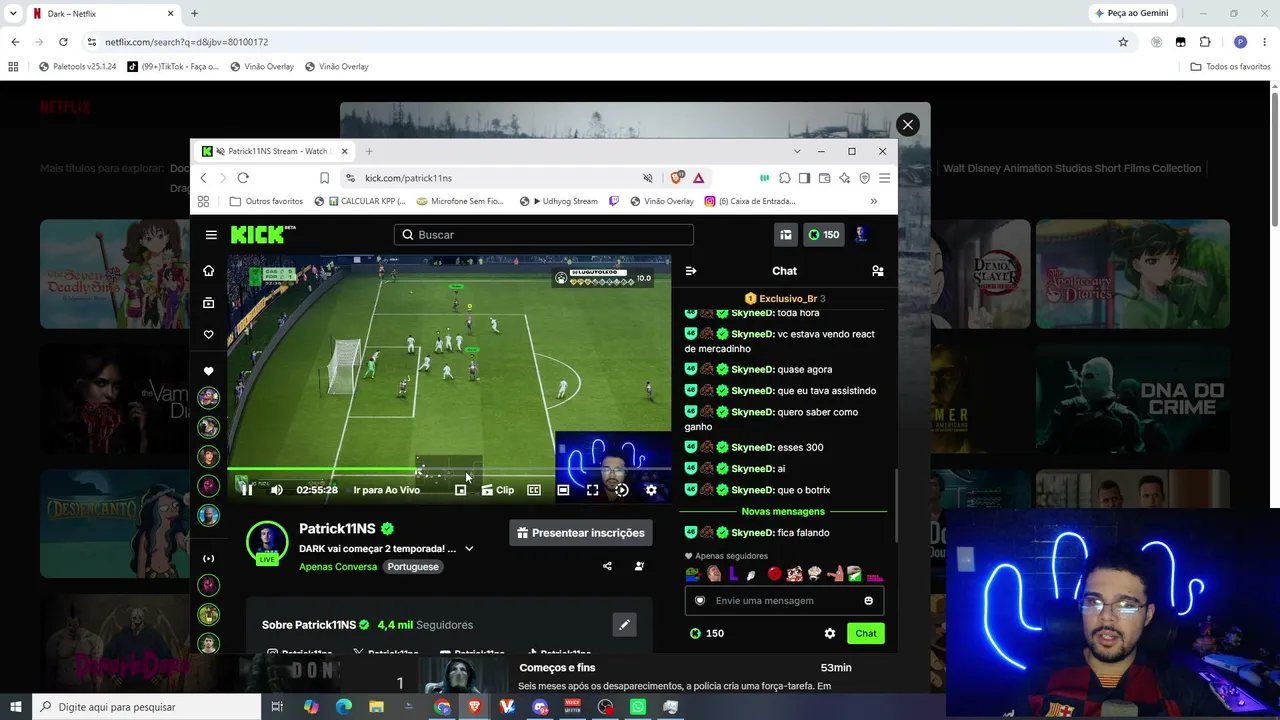
Task: Edit the Sobre Patrick11NS section
Action: point(624,625)
